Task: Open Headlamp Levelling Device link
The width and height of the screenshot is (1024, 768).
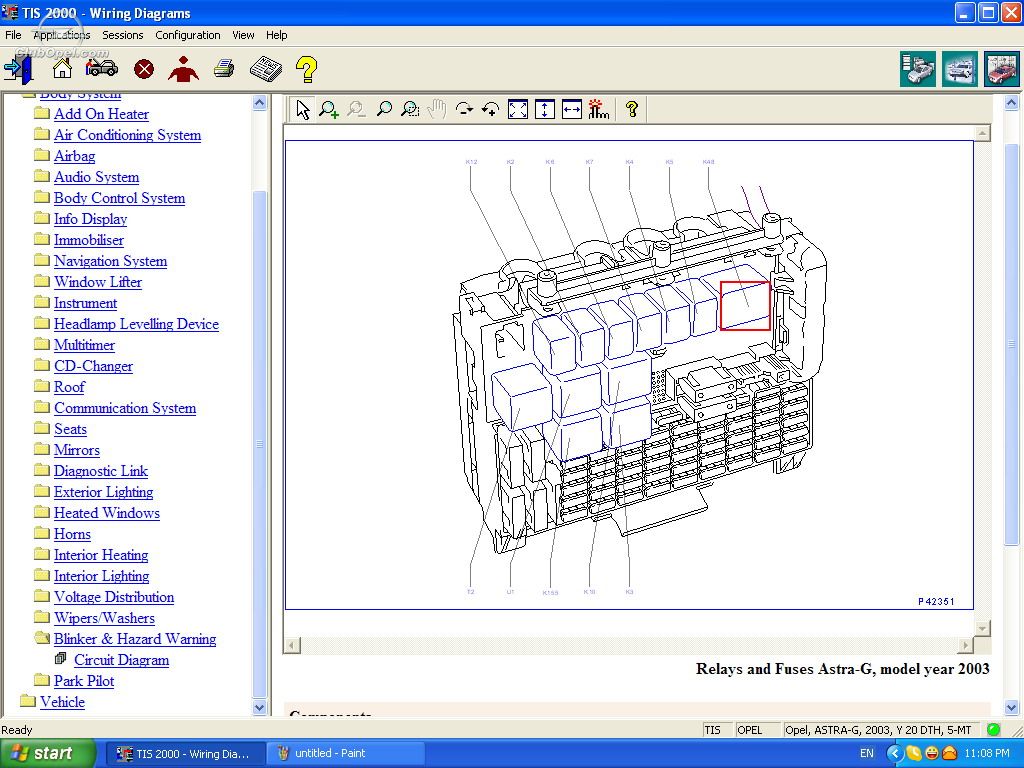Action: [x=136, y=324]
